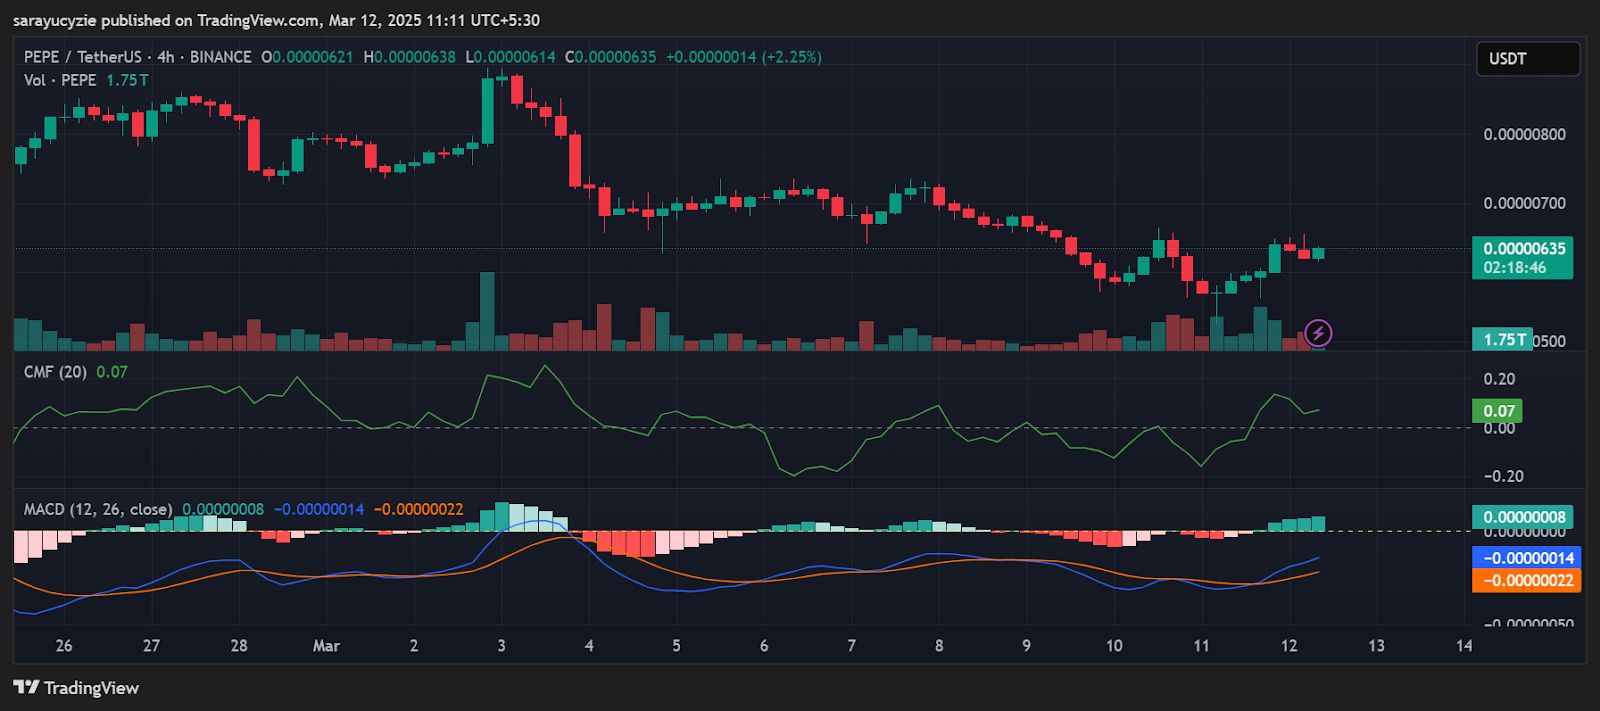Click the blue -0.00000014 MACD axis label
1600x711 pixels.
pos(1527,558)
